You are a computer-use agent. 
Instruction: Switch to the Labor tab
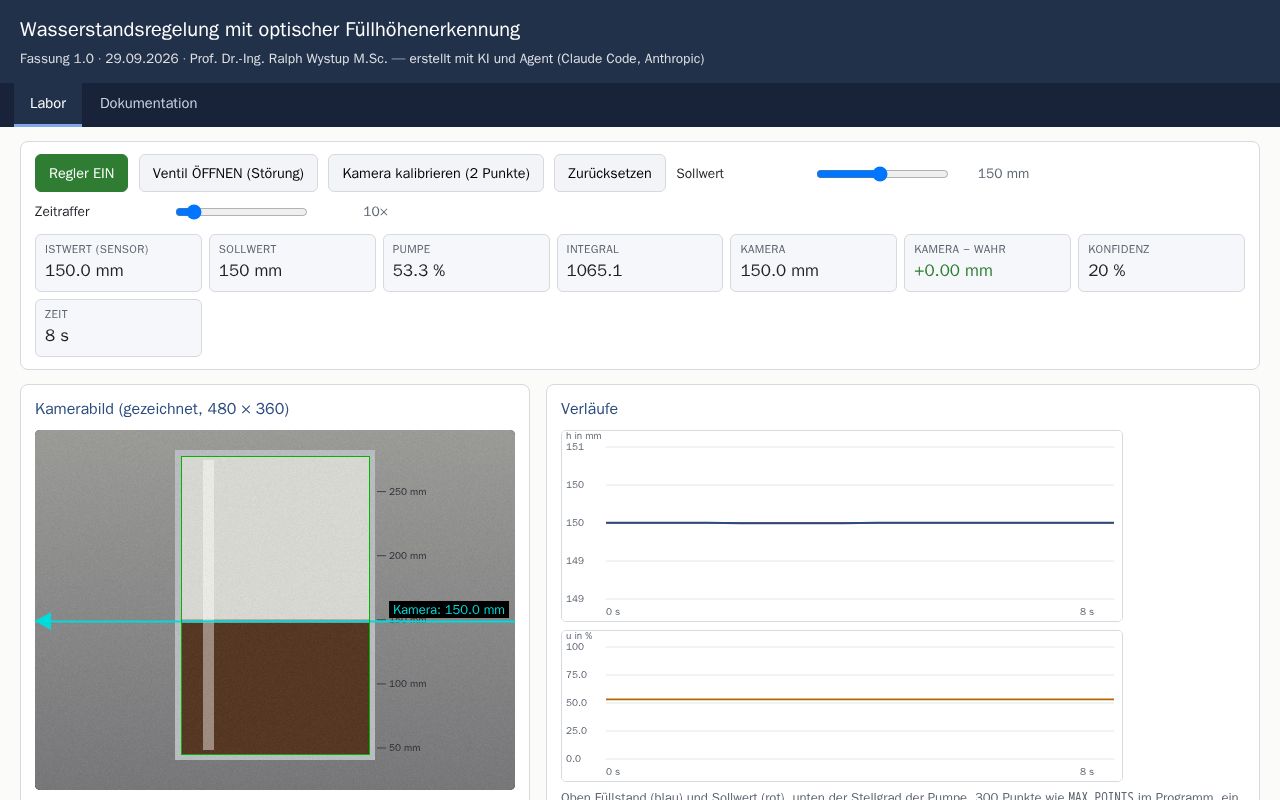tap(48, 104)
